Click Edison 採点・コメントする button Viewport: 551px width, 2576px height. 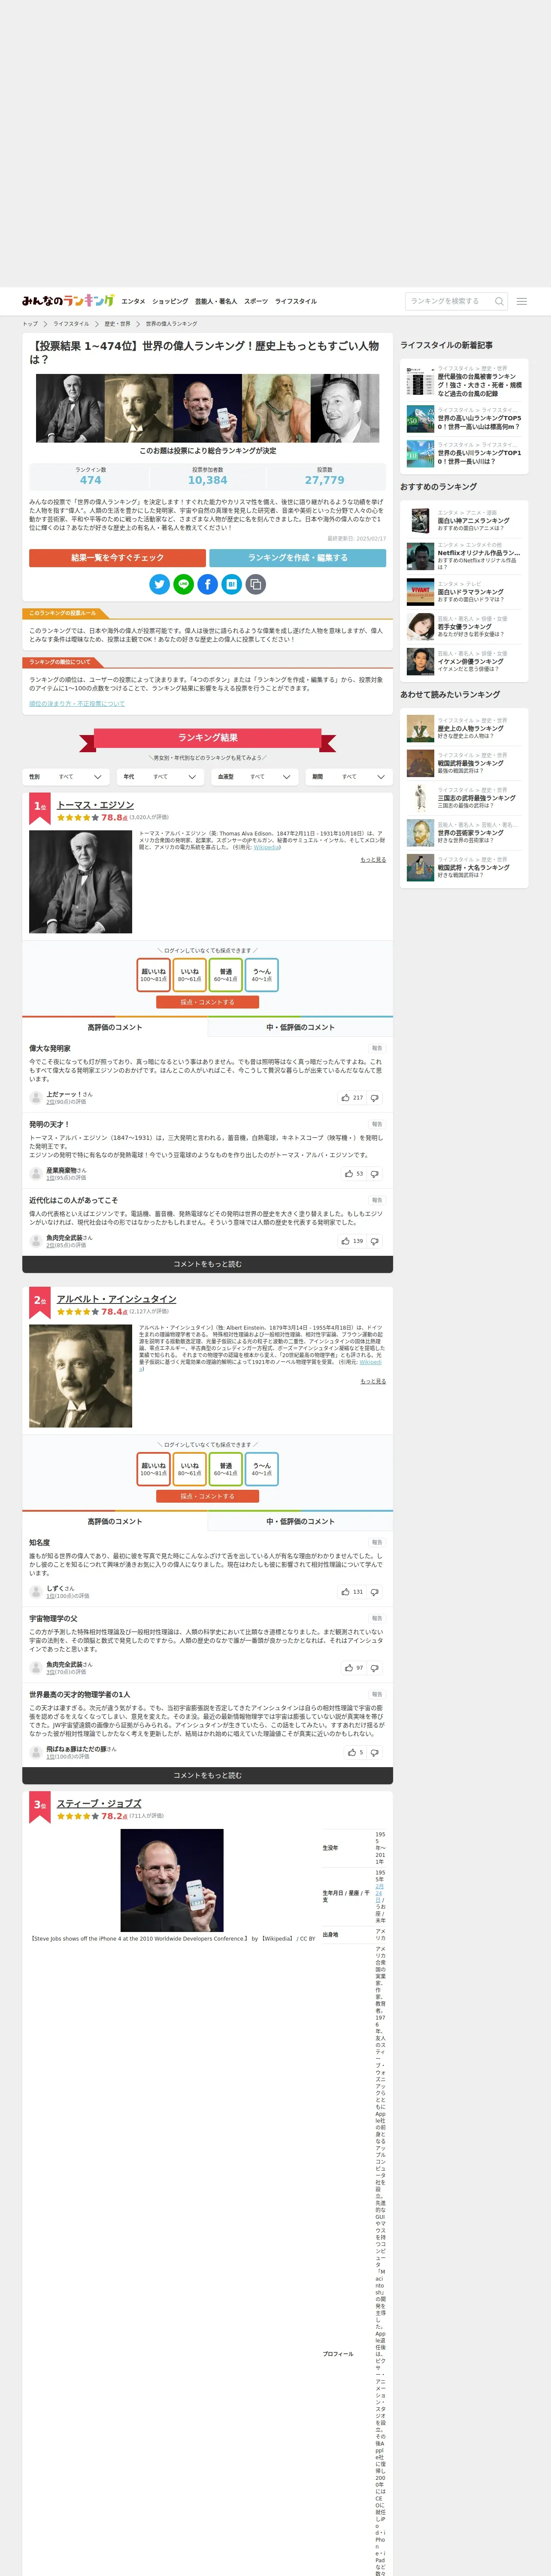coord(207,1002)
